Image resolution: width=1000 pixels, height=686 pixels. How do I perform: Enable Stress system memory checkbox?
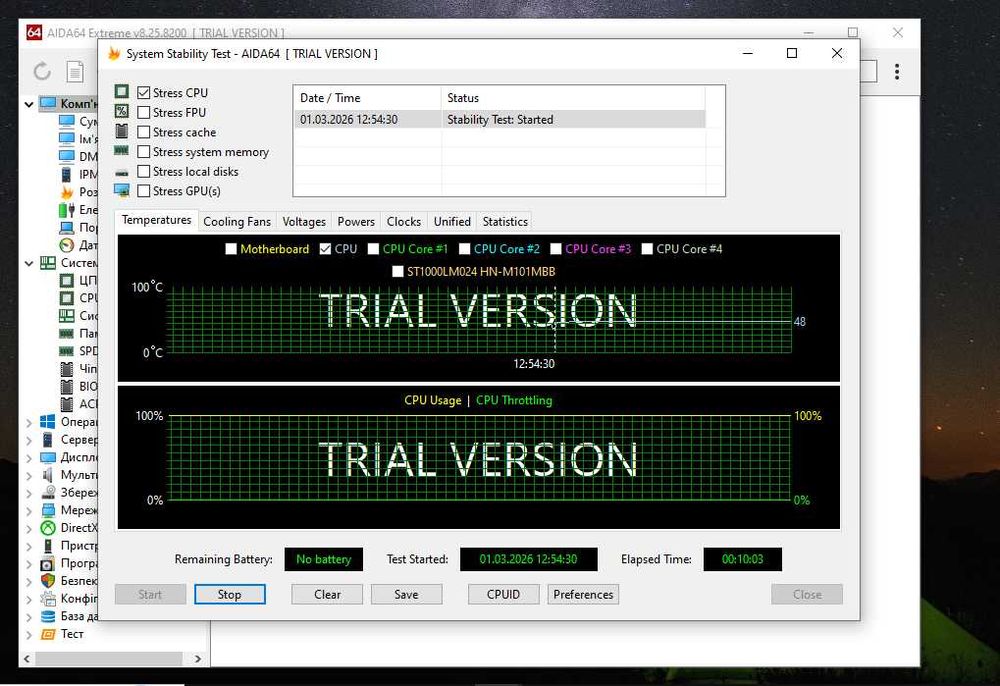(143, 152)
